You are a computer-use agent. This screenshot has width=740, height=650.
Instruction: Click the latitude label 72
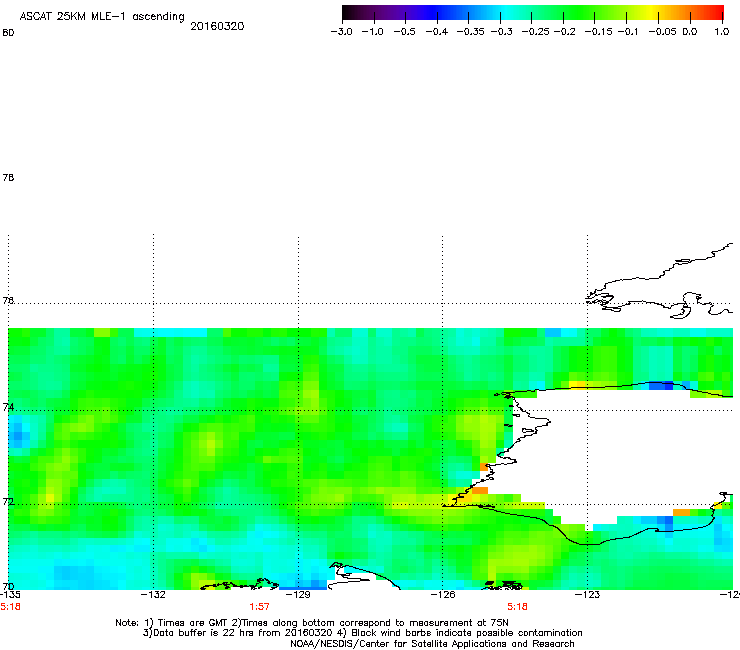pyautogui.click(x=8, y=502)
